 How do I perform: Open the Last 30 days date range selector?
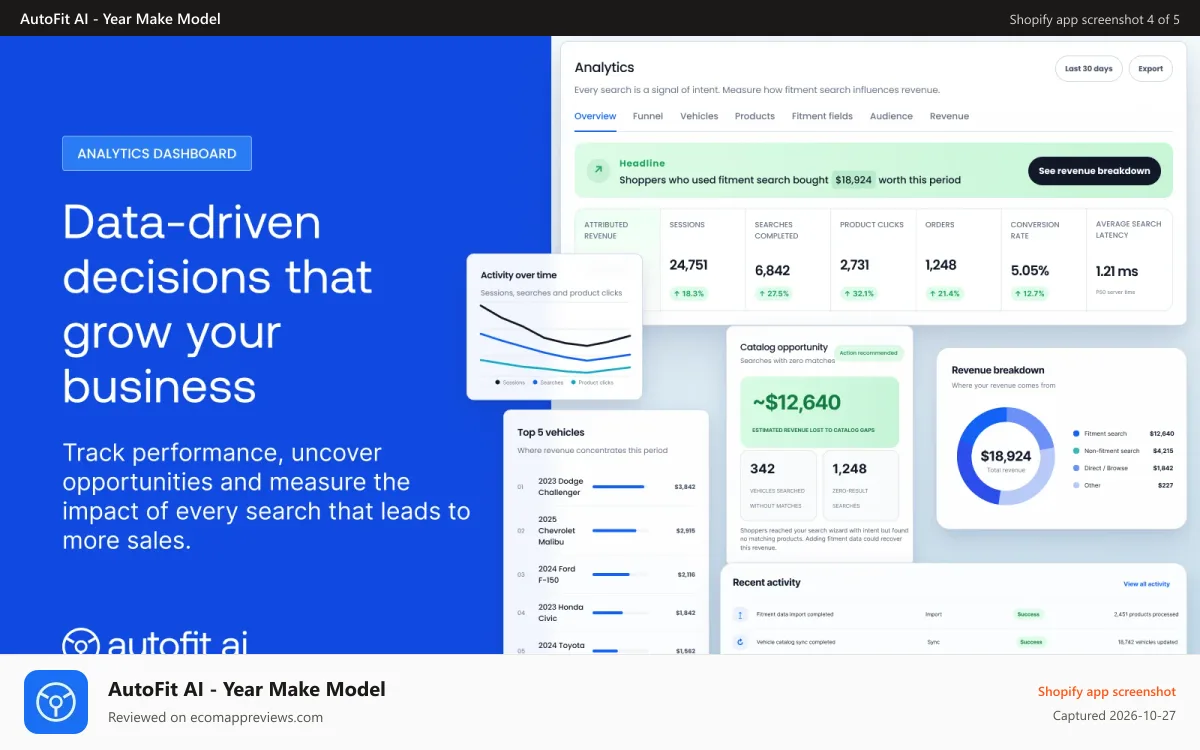tap(1088, 69)
